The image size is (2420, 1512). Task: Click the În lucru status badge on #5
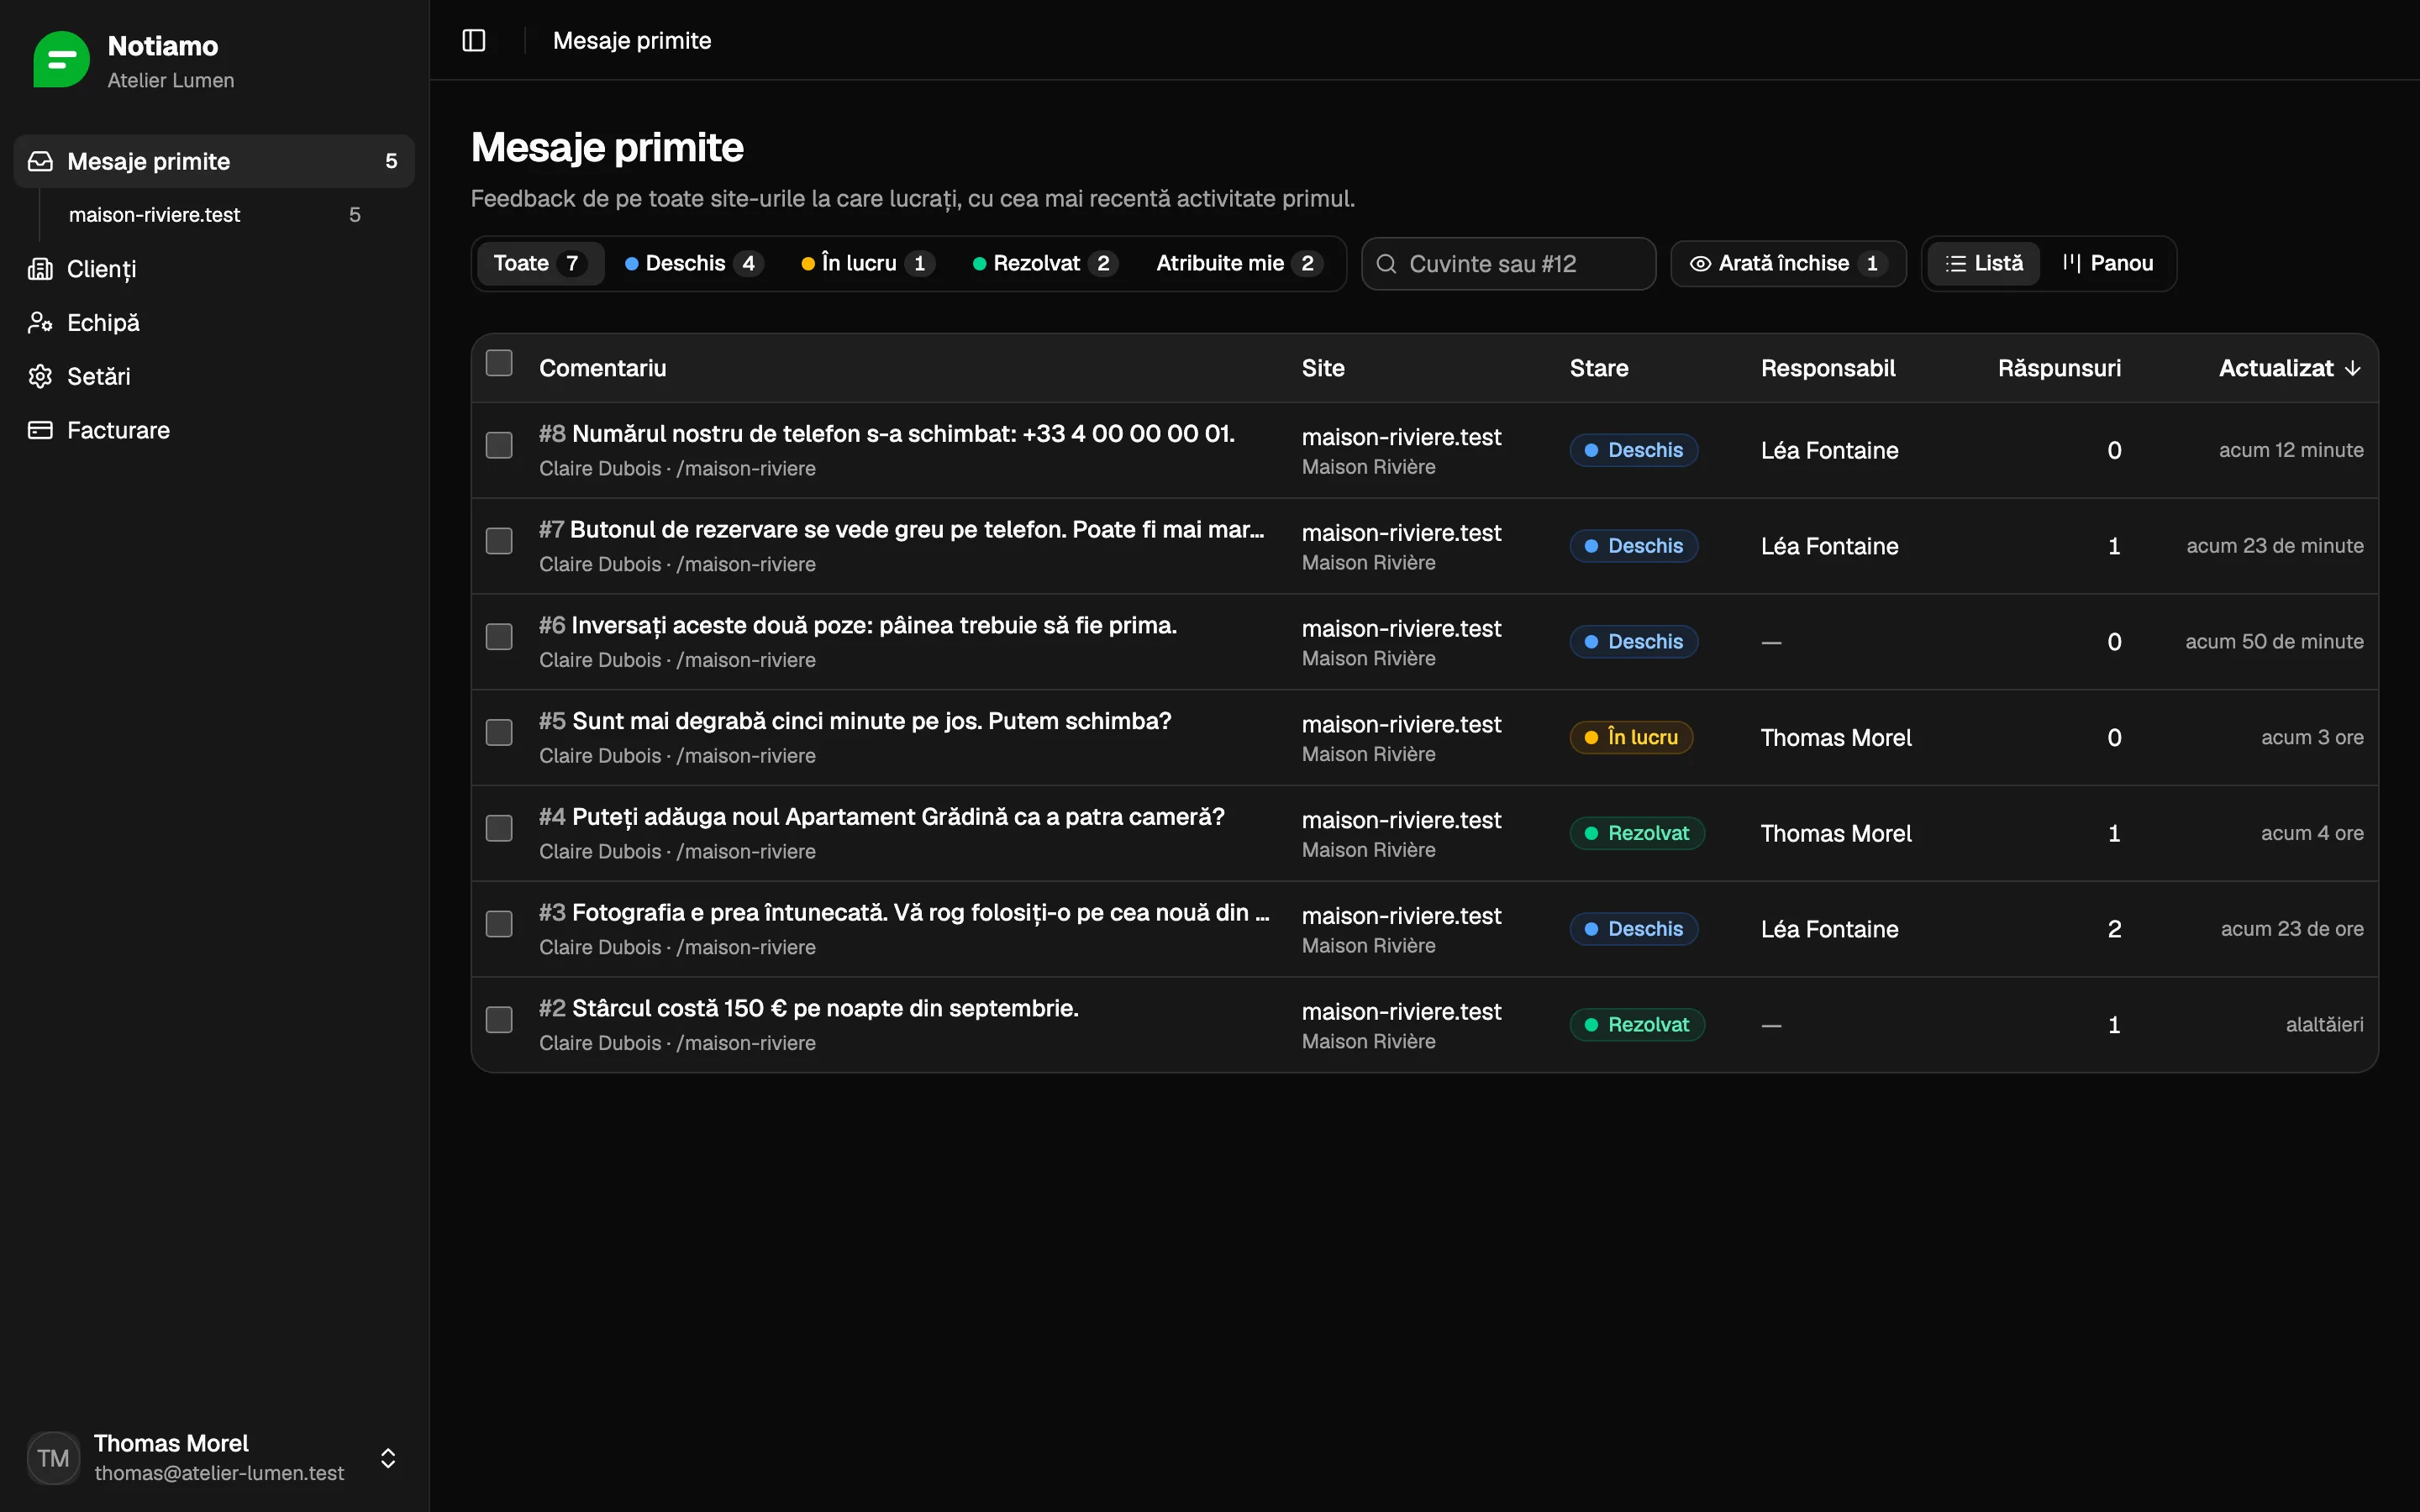1631,737
